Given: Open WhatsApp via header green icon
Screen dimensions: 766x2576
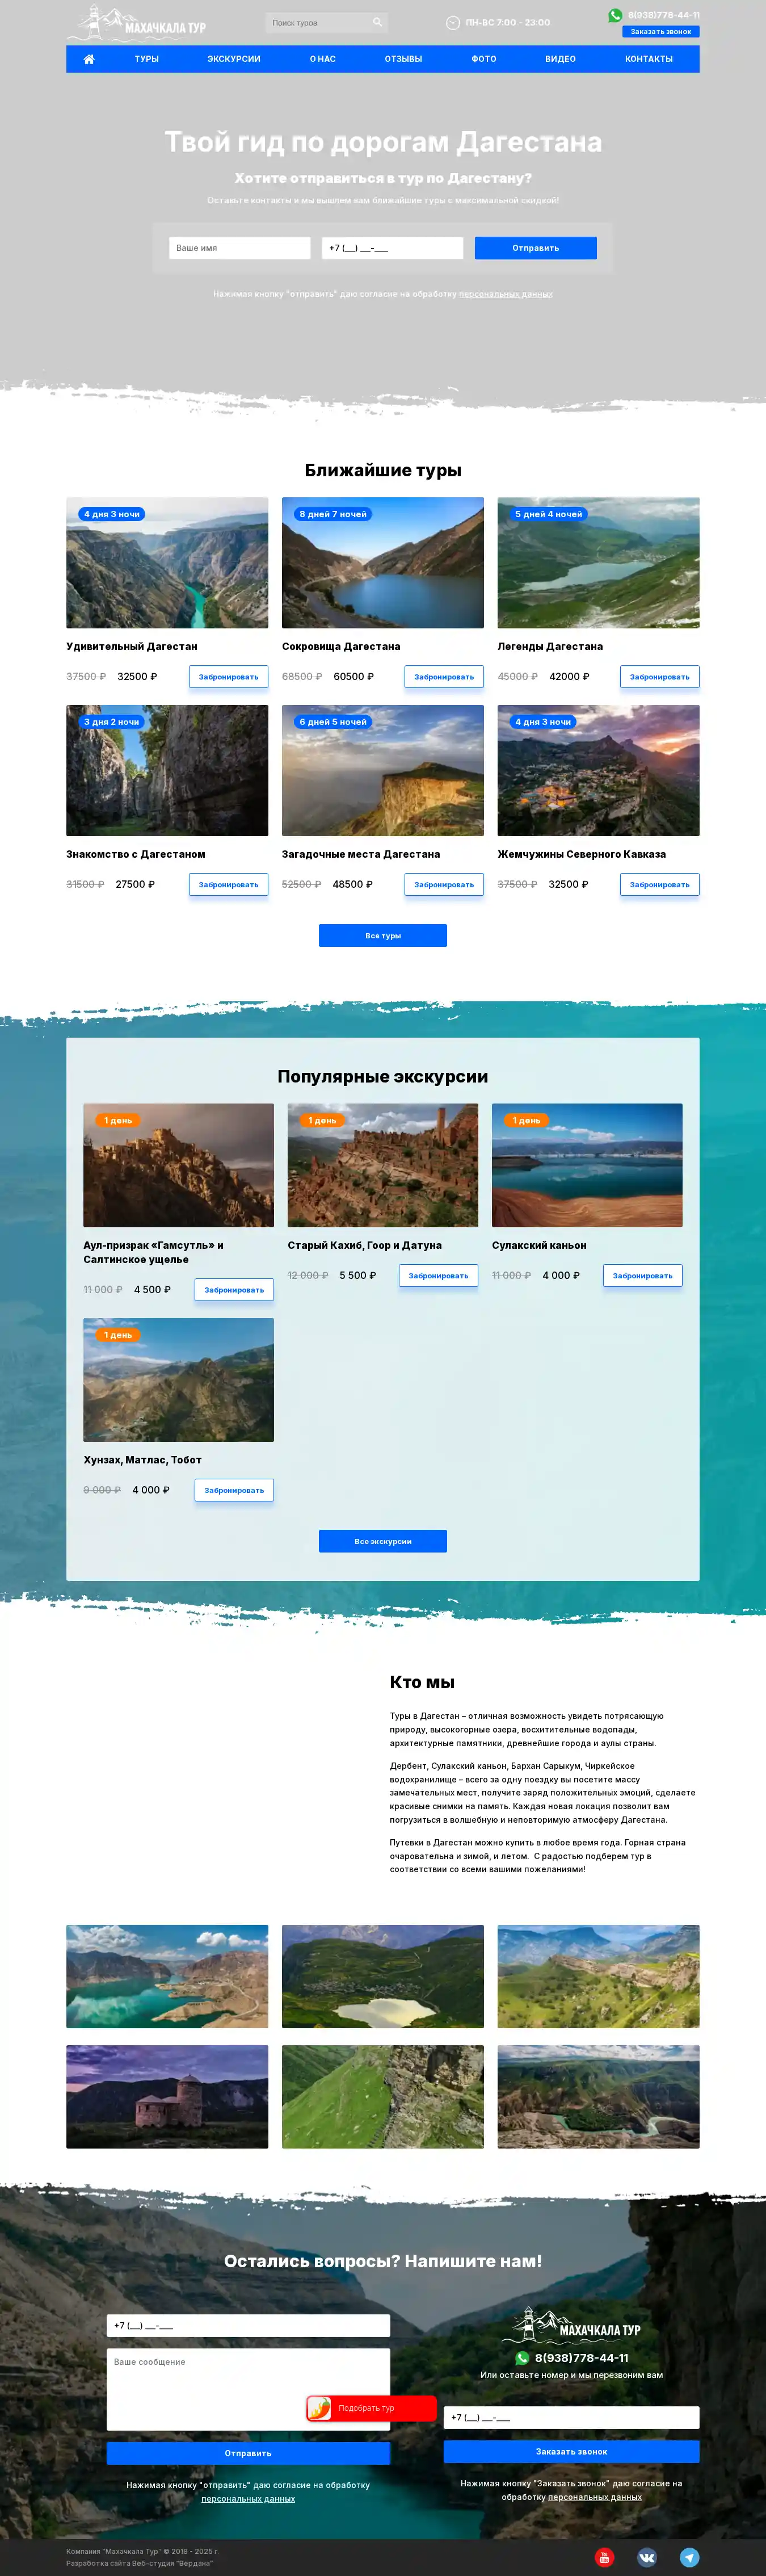Looking at the screenshot, I should (615, 15).
